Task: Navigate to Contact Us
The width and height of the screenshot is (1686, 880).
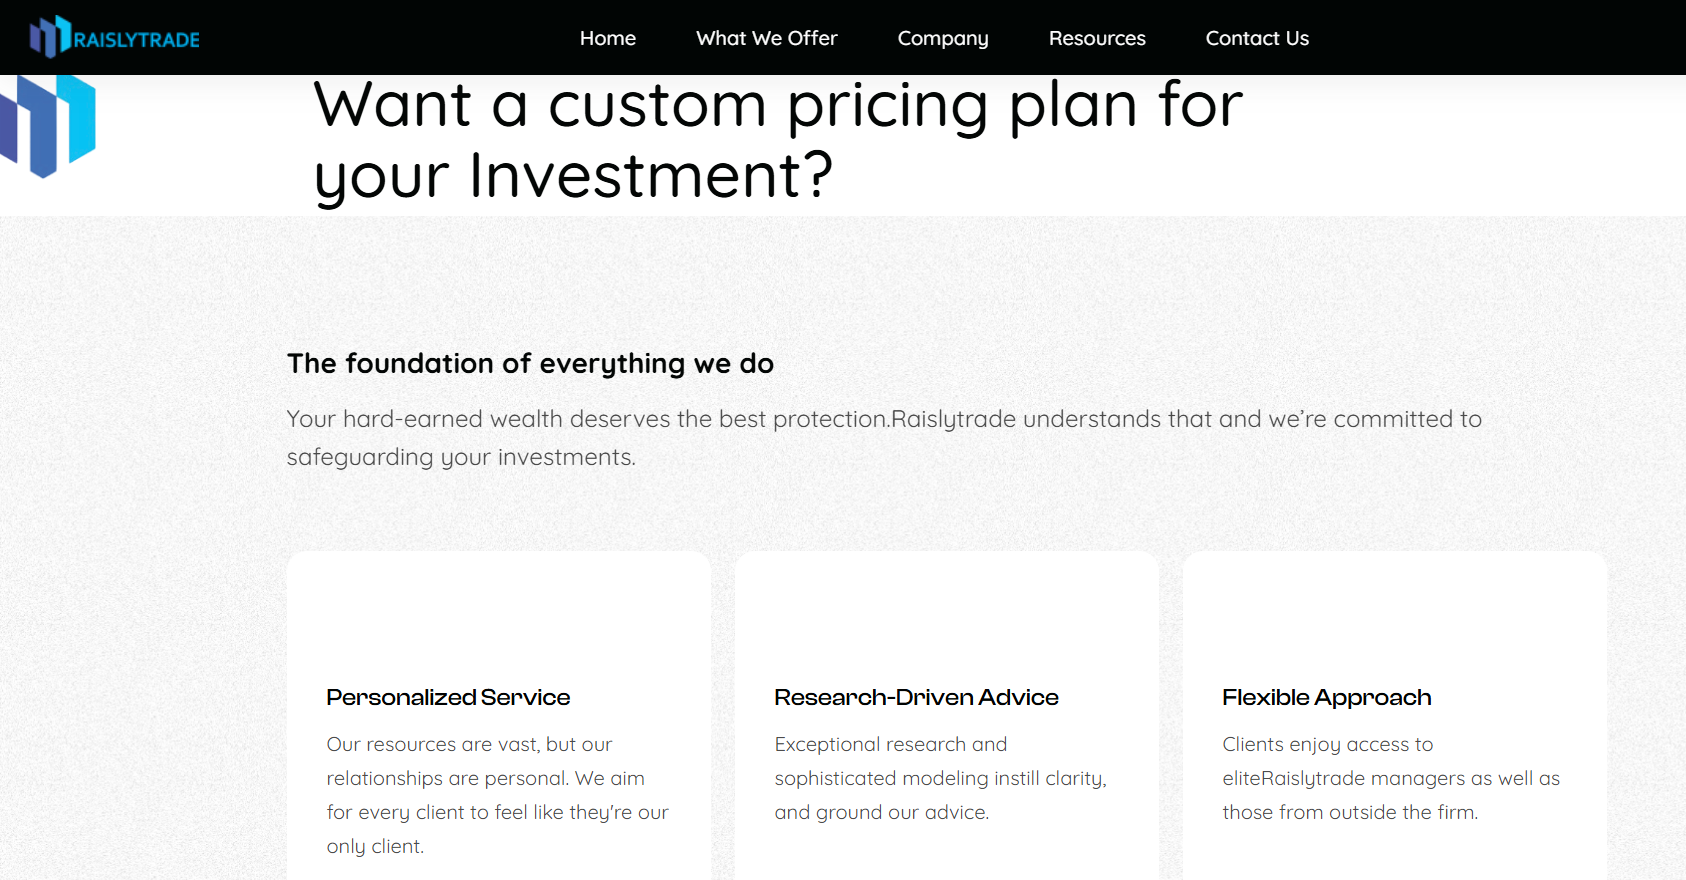Action: pos(1256,38)
